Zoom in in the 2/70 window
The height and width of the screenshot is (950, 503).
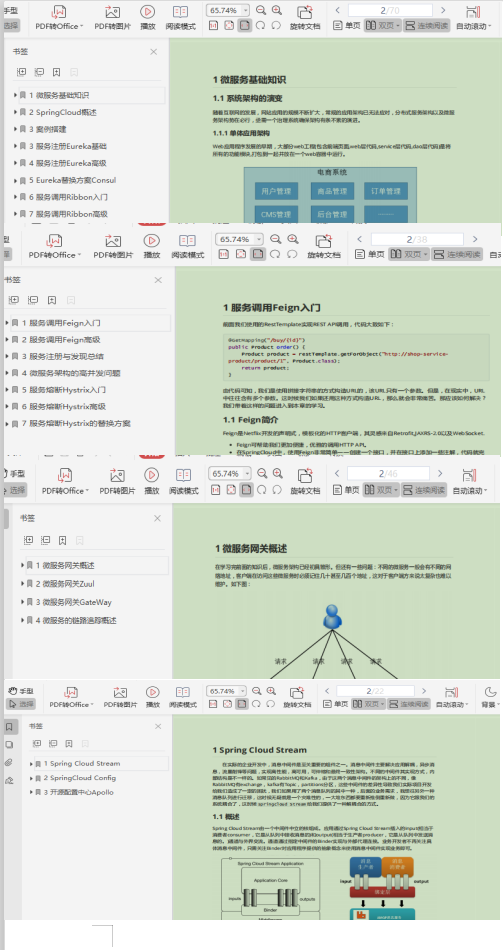(276, 10)
